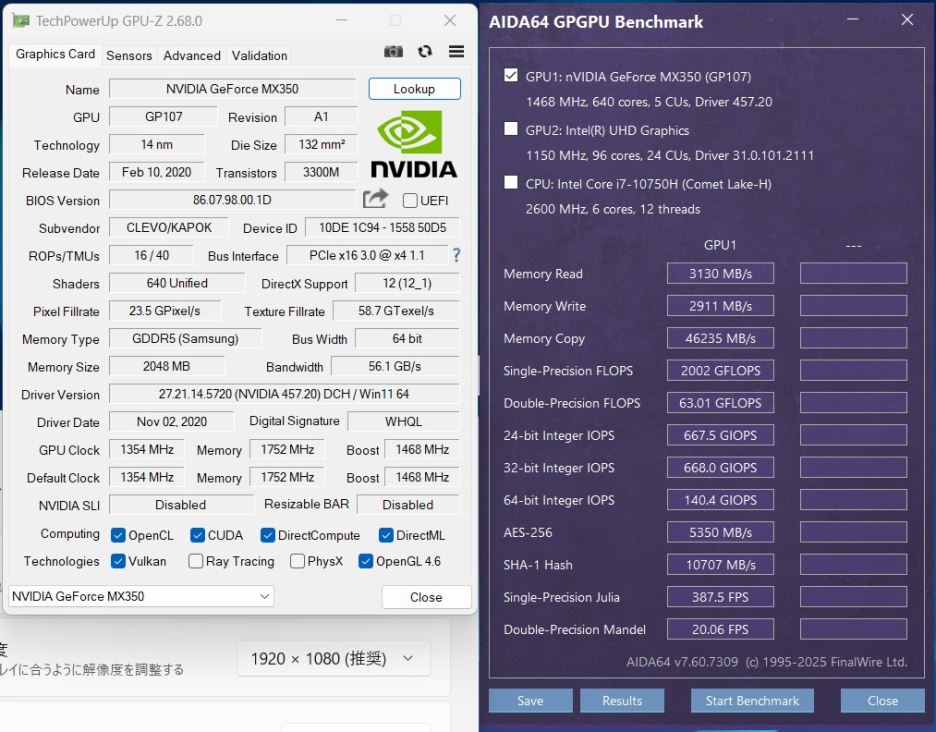Click the Memory Copy result 46235 MB/s
Image resolution: width=936 pixels, height=732 pixels.
[x=721, y=338]
